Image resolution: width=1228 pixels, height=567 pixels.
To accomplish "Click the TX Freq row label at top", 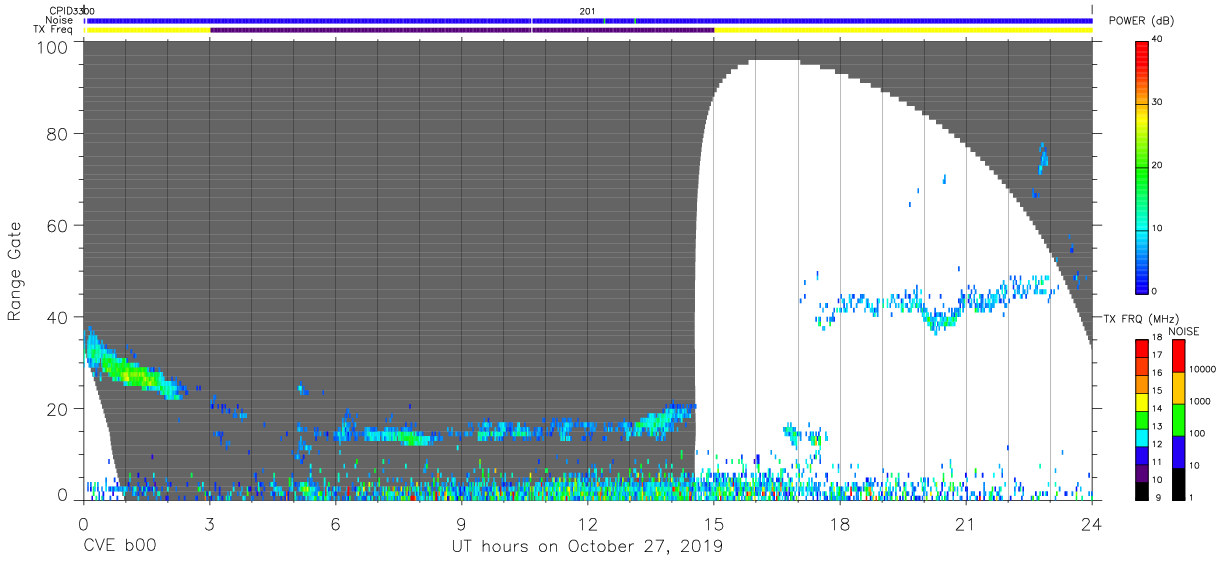I will (x=53, y=29).
